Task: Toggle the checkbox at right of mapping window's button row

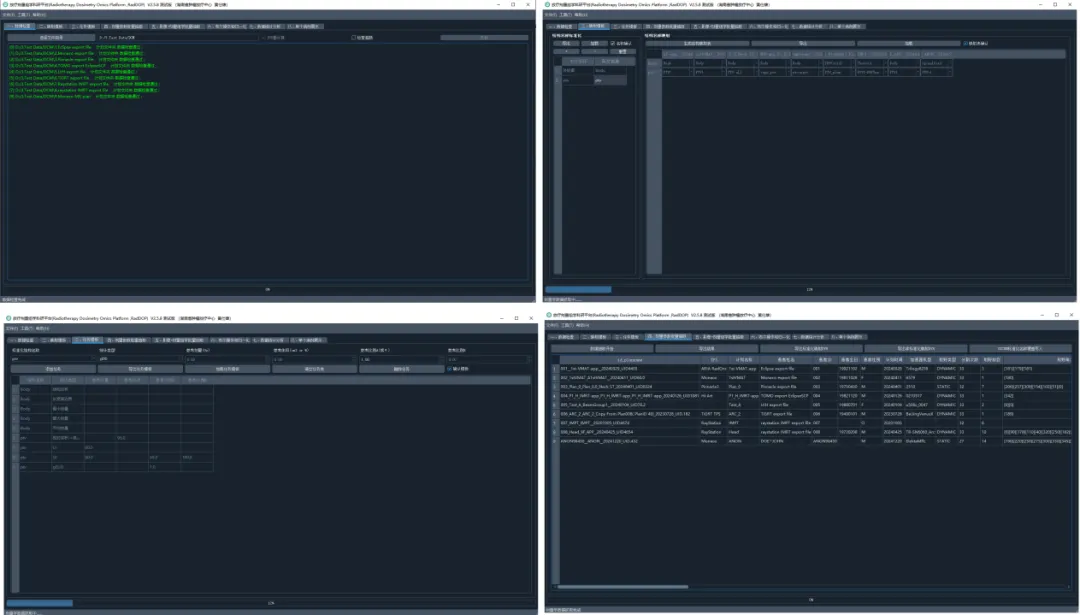Action: [x=966, y=43]
